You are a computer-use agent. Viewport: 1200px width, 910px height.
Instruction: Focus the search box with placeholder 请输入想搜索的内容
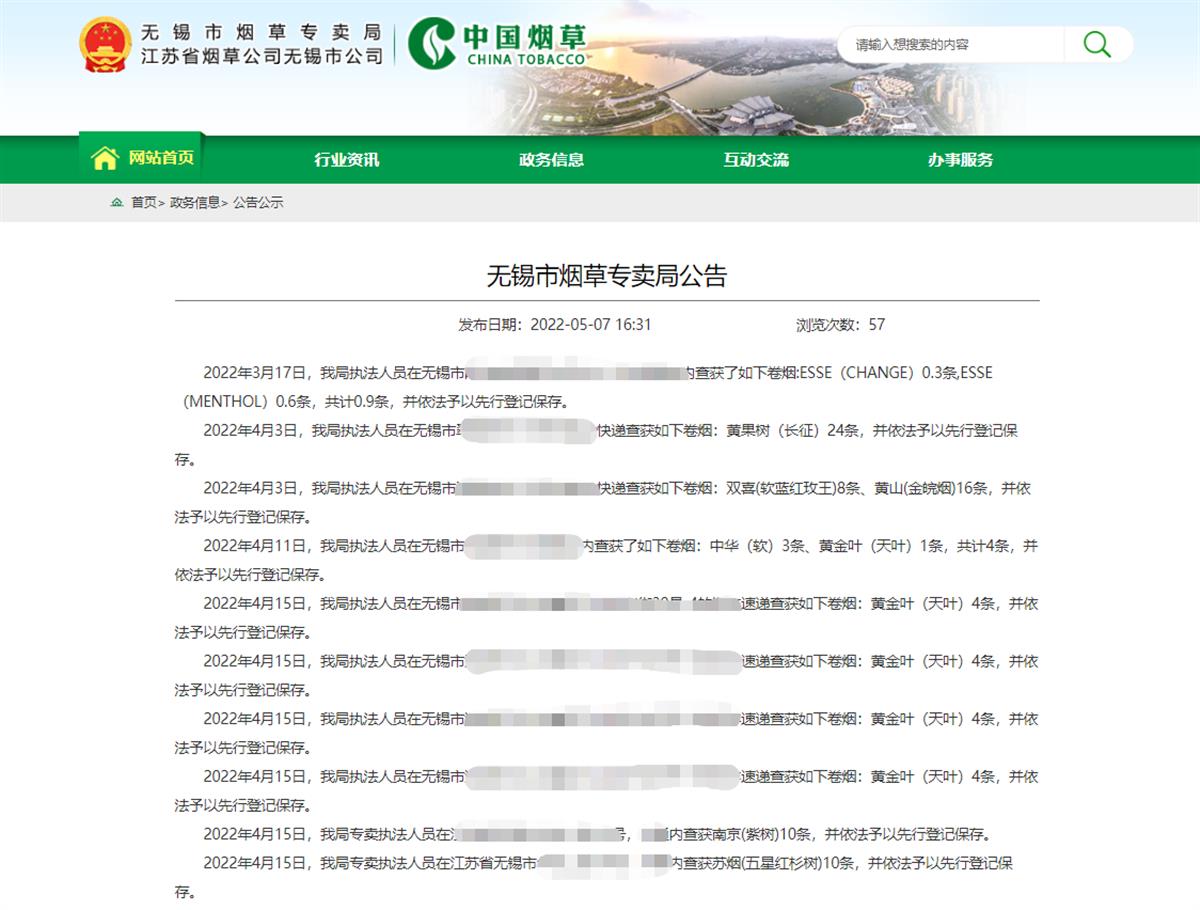point(950,45)
